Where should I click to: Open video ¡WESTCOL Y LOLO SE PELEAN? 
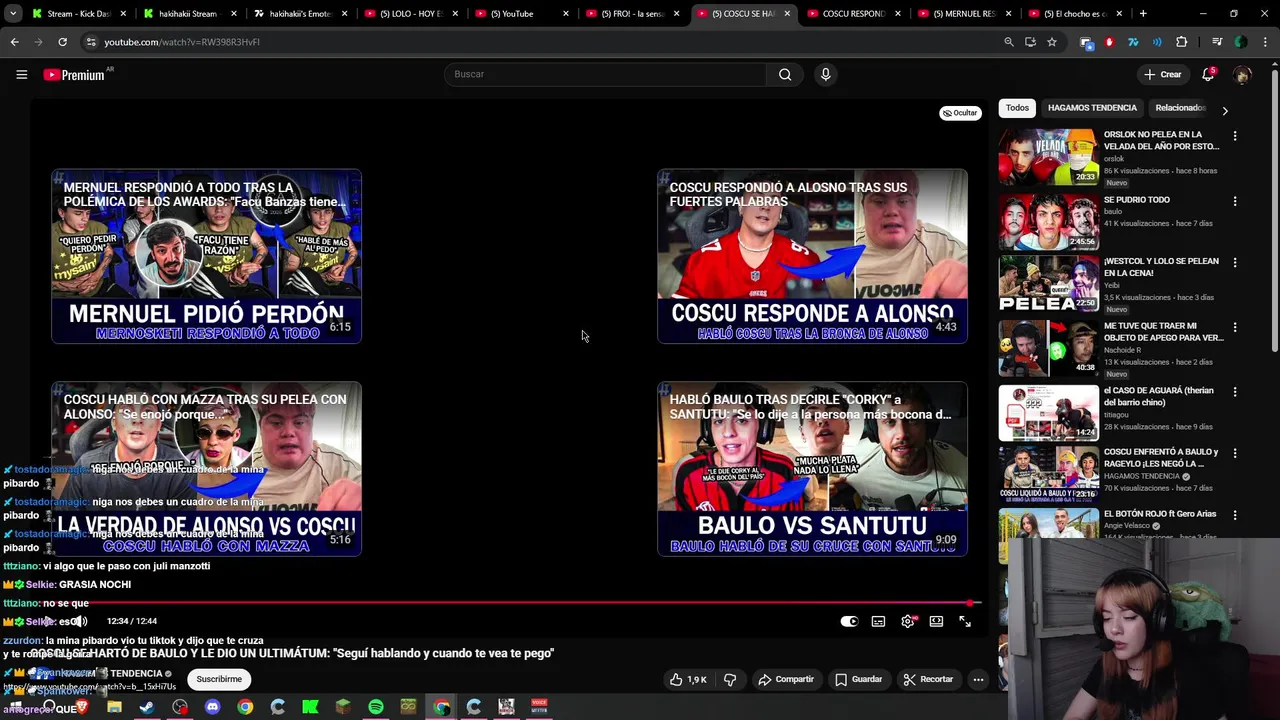pyautogui.click(x=1161, y=267)
